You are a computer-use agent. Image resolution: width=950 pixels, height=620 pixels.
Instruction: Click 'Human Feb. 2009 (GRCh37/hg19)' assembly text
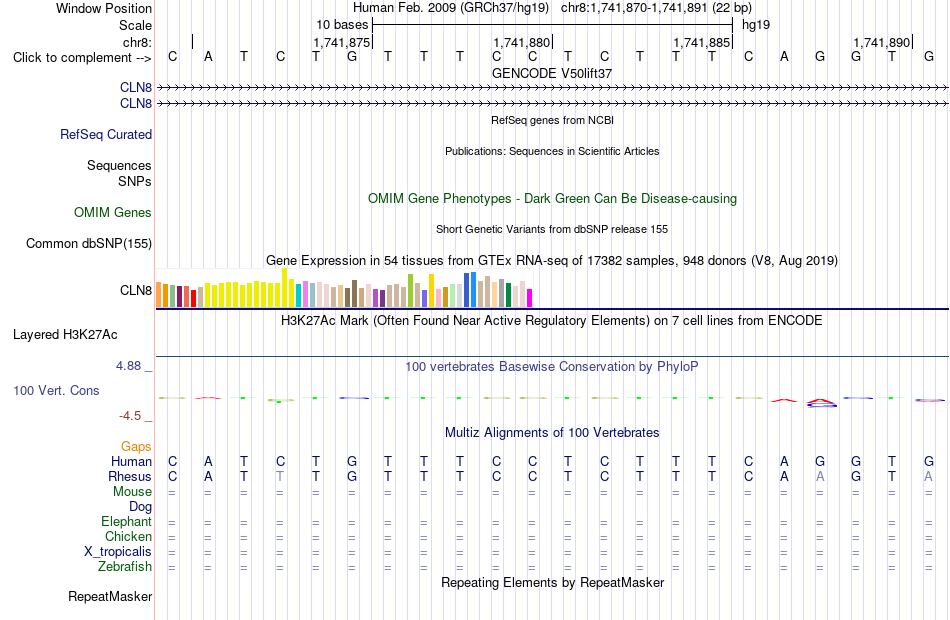(x=451, y=8)
